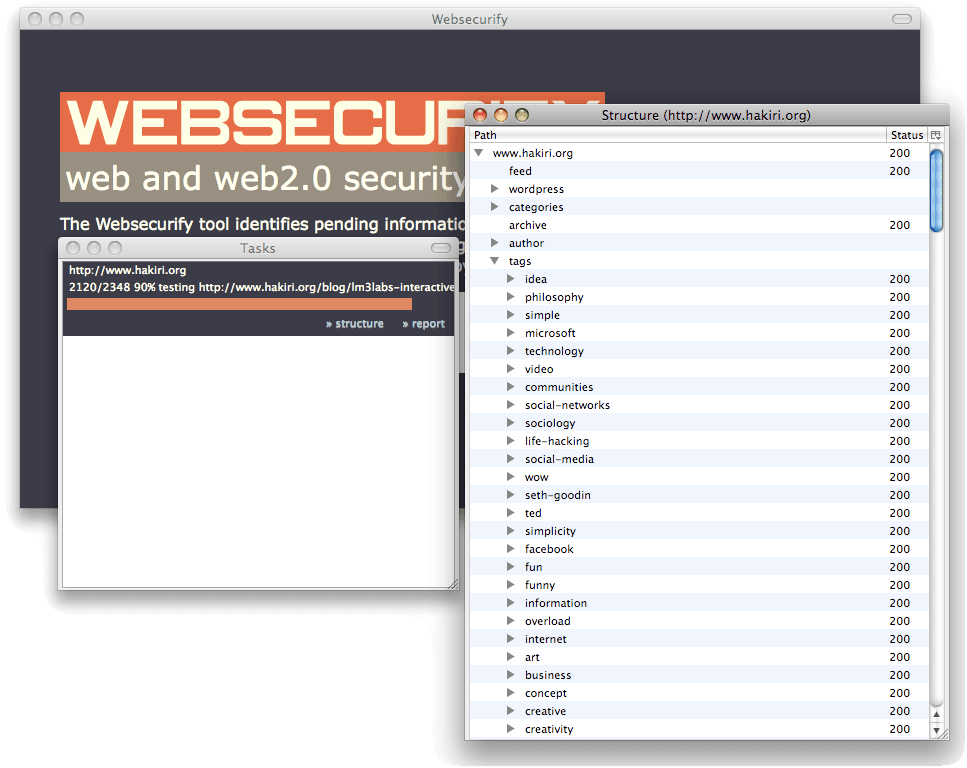Click the orange scan progress bar

click(x=239, y=303)
